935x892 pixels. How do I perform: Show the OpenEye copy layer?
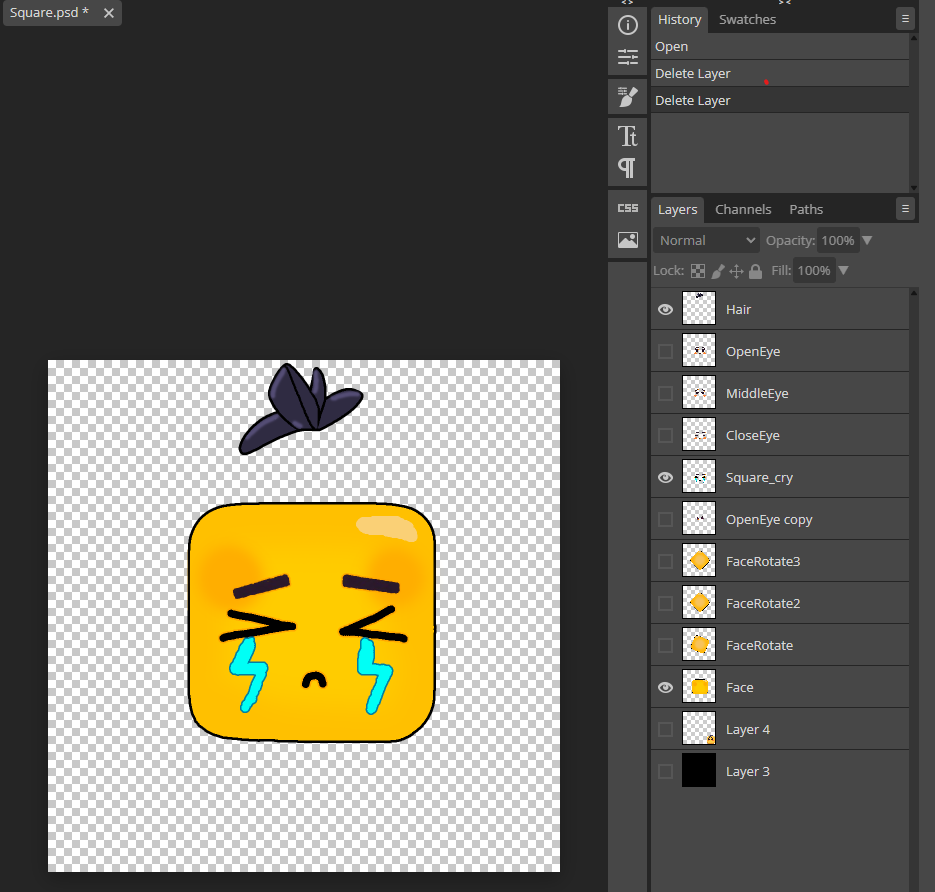pyautogui.click(x=665, y=519)
